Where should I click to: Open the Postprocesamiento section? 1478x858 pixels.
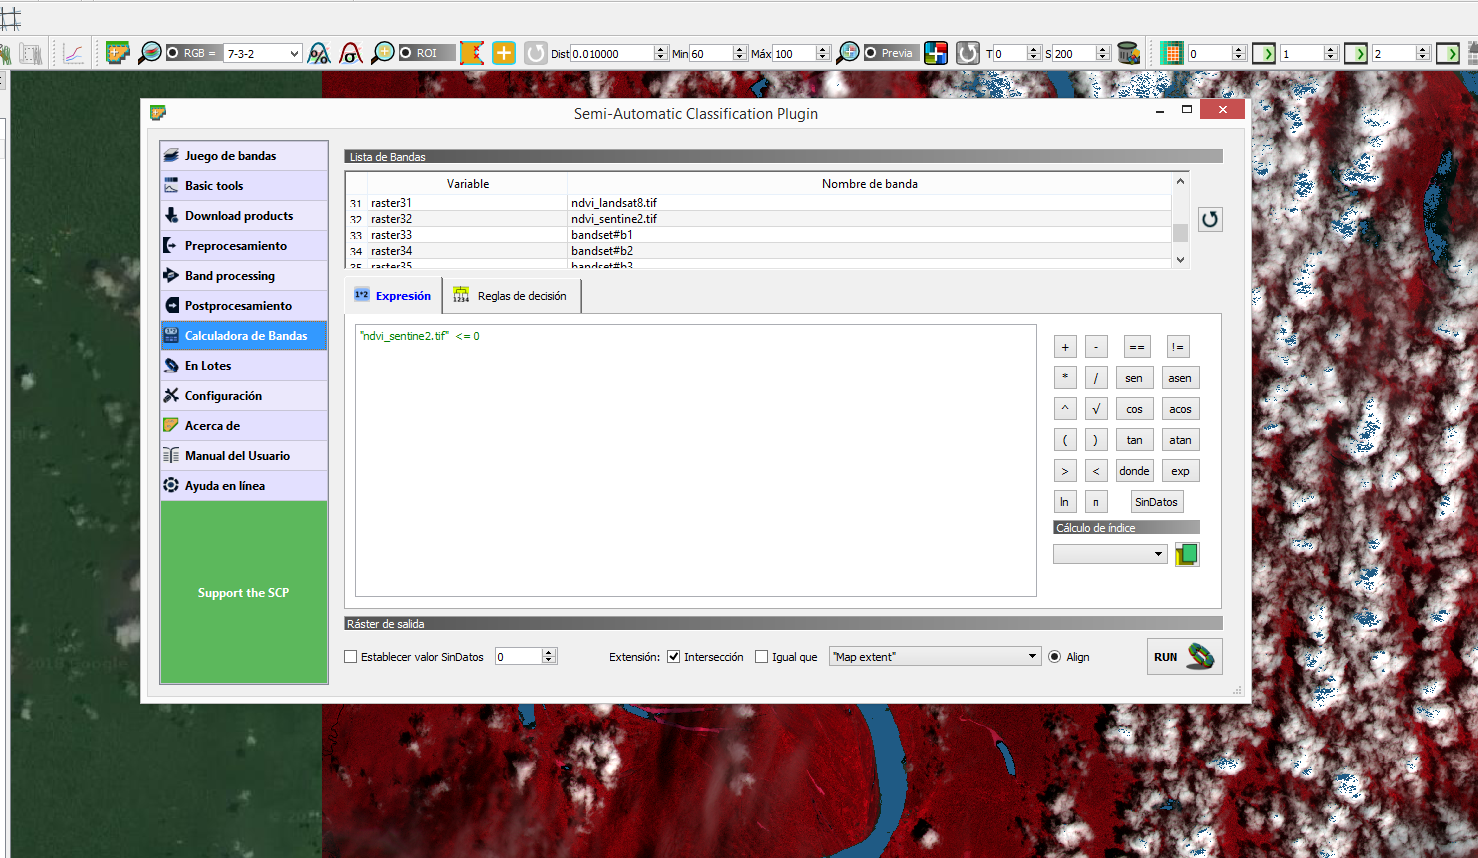(x=244, y=305)
